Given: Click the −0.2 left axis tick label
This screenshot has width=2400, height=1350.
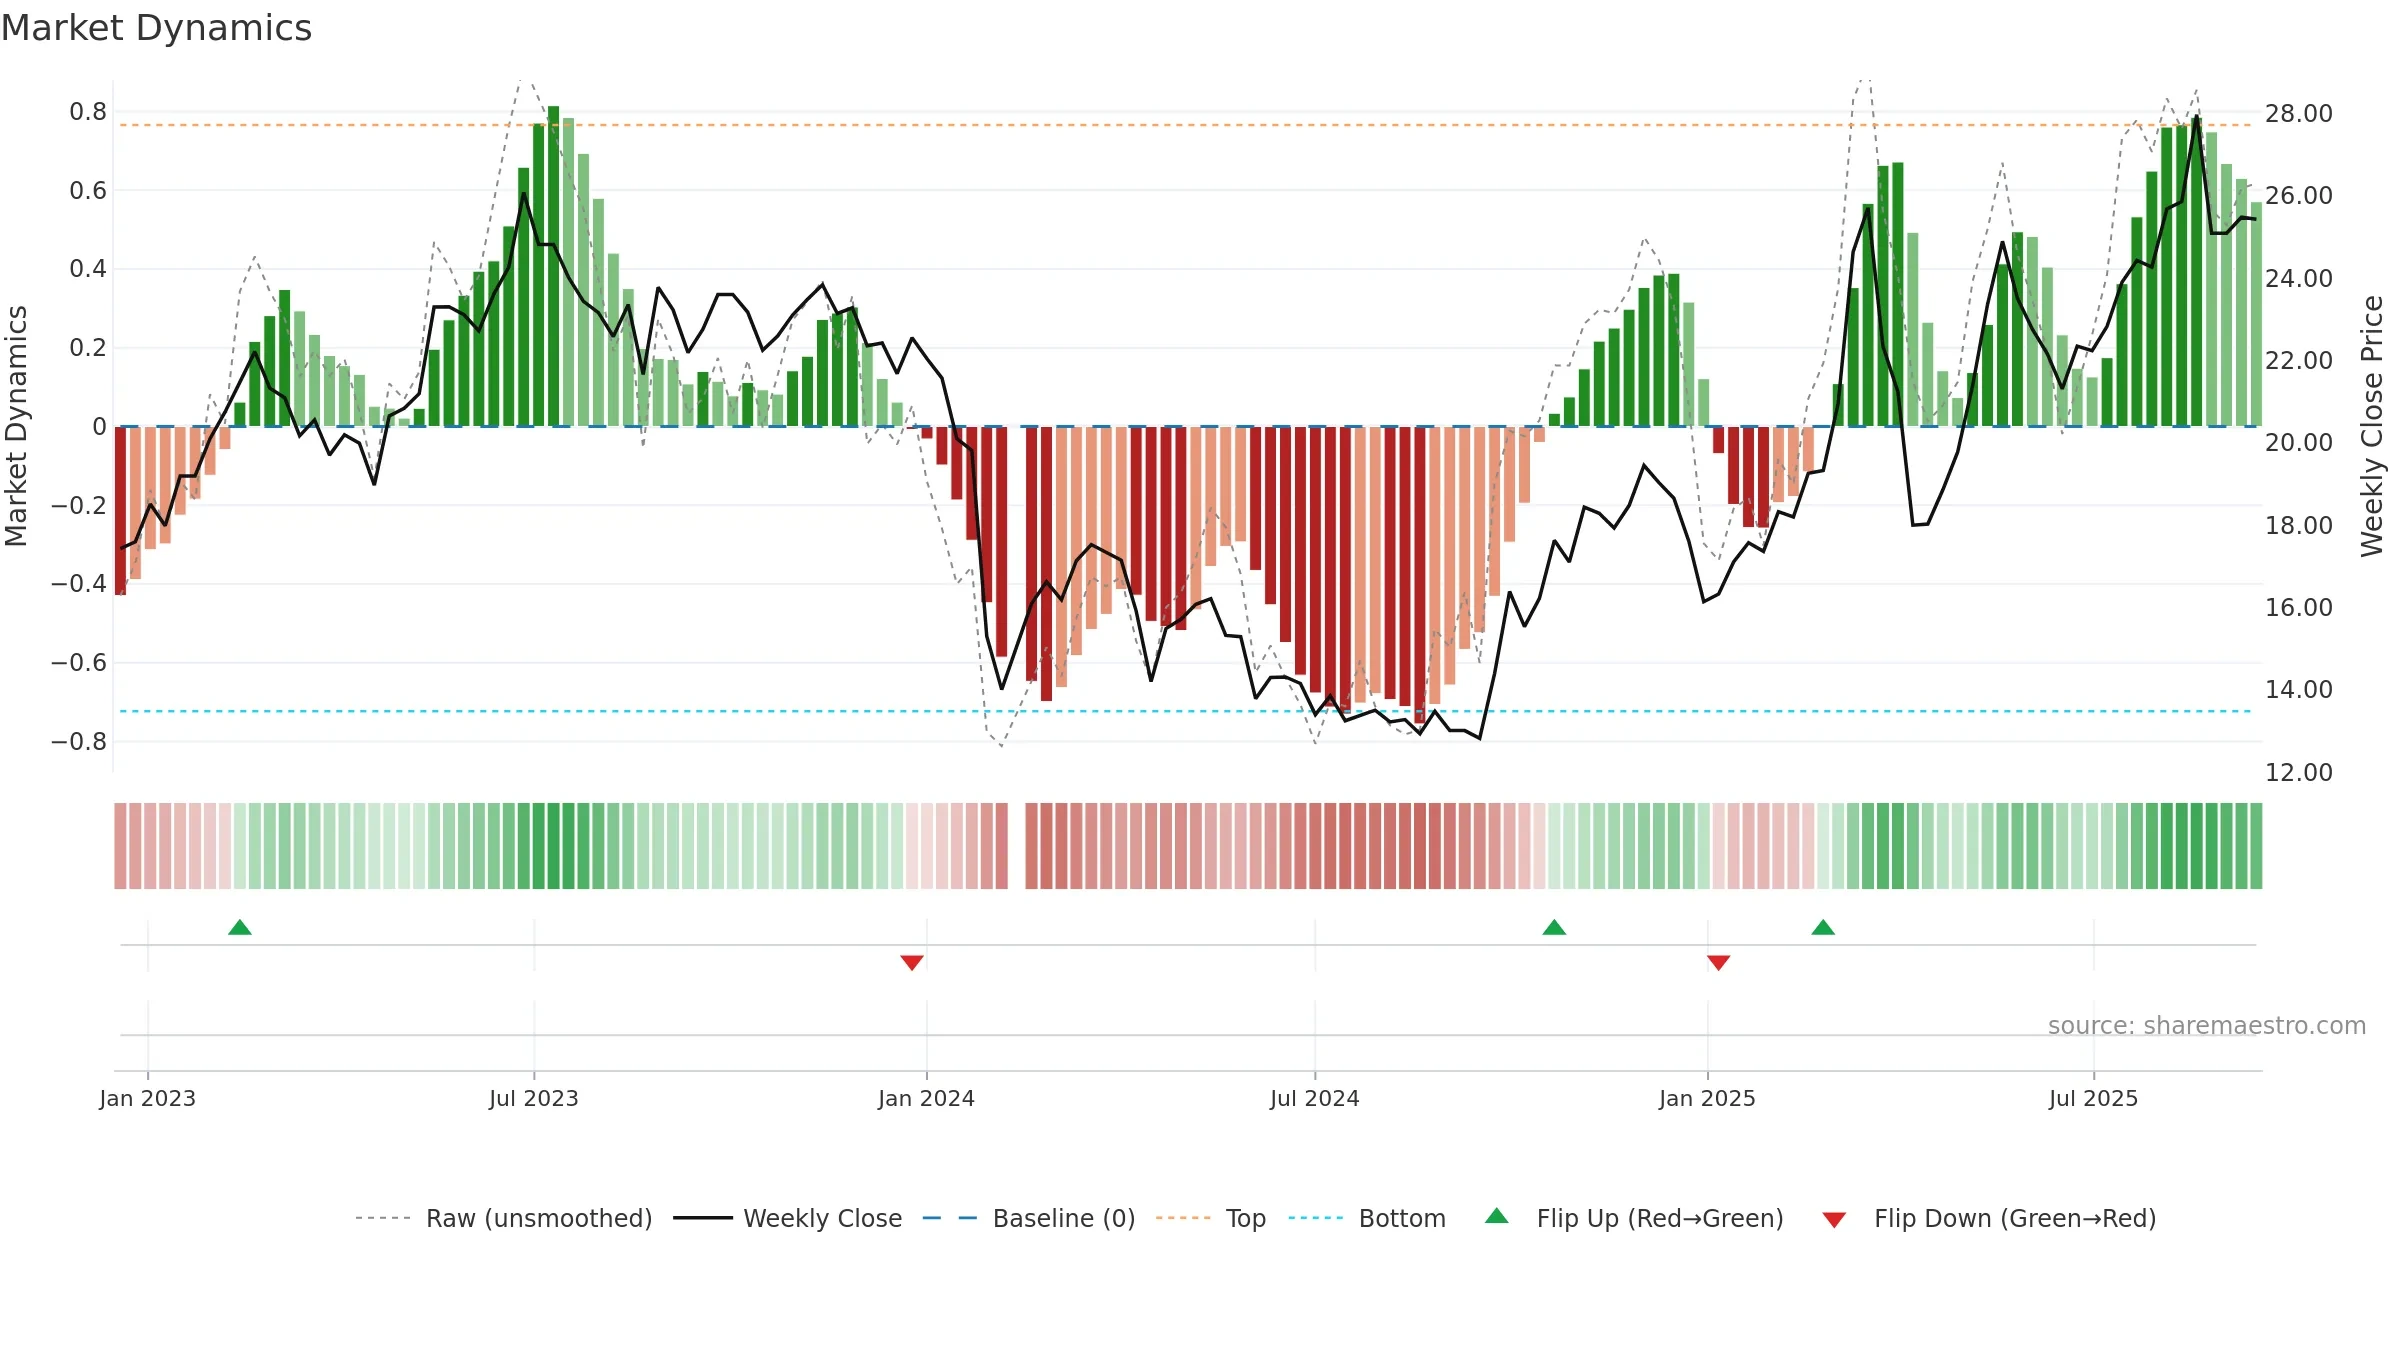Looking at the screenshot, I should coord(79,505).
